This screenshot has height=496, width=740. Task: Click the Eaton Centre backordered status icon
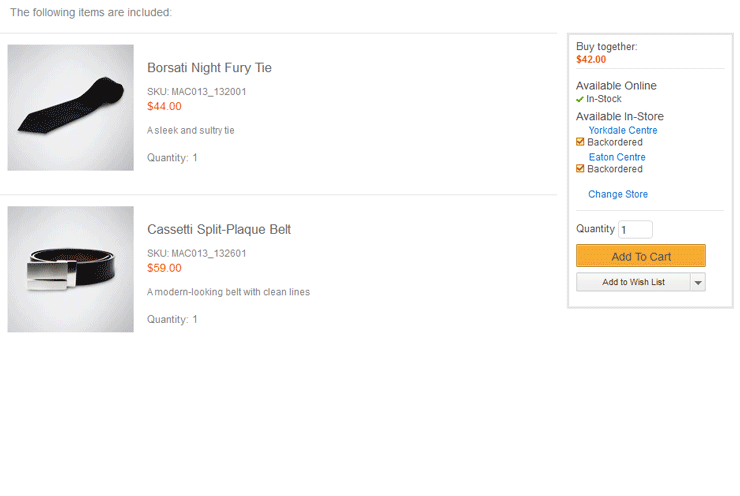click(581, 169)
